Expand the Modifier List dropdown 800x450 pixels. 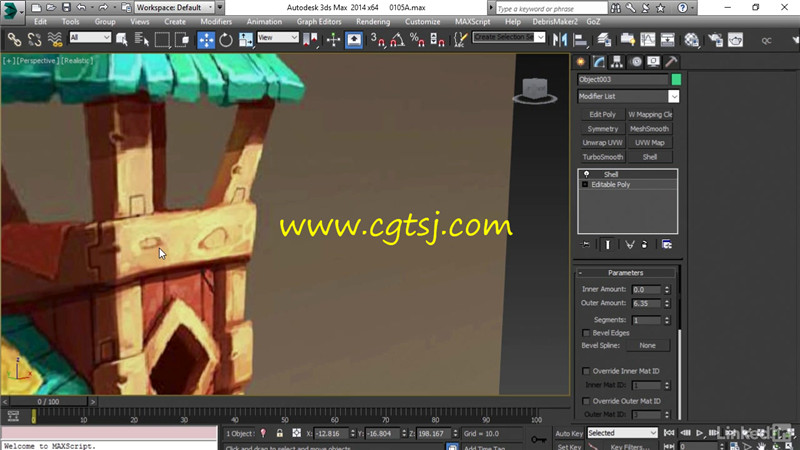tap(673, 96)
